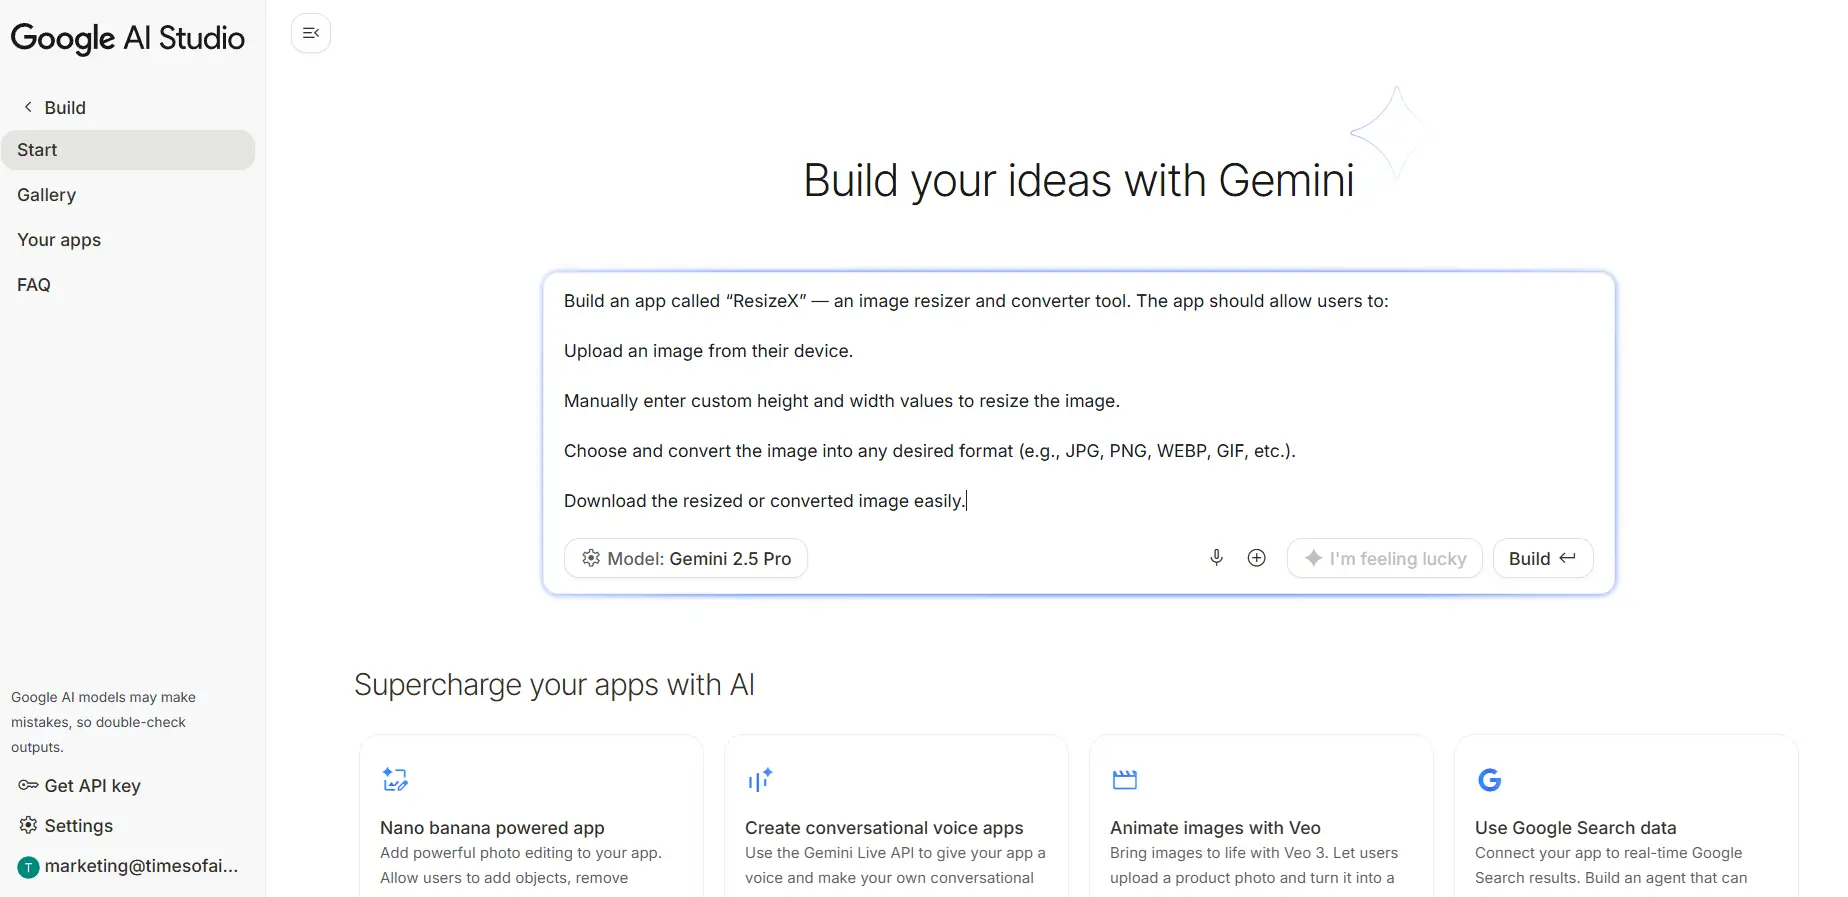Viewport: 1848px width, 897px height.
Task: Open the Model: Gemini 2.5 Pro selector
Action: (685, 559)
